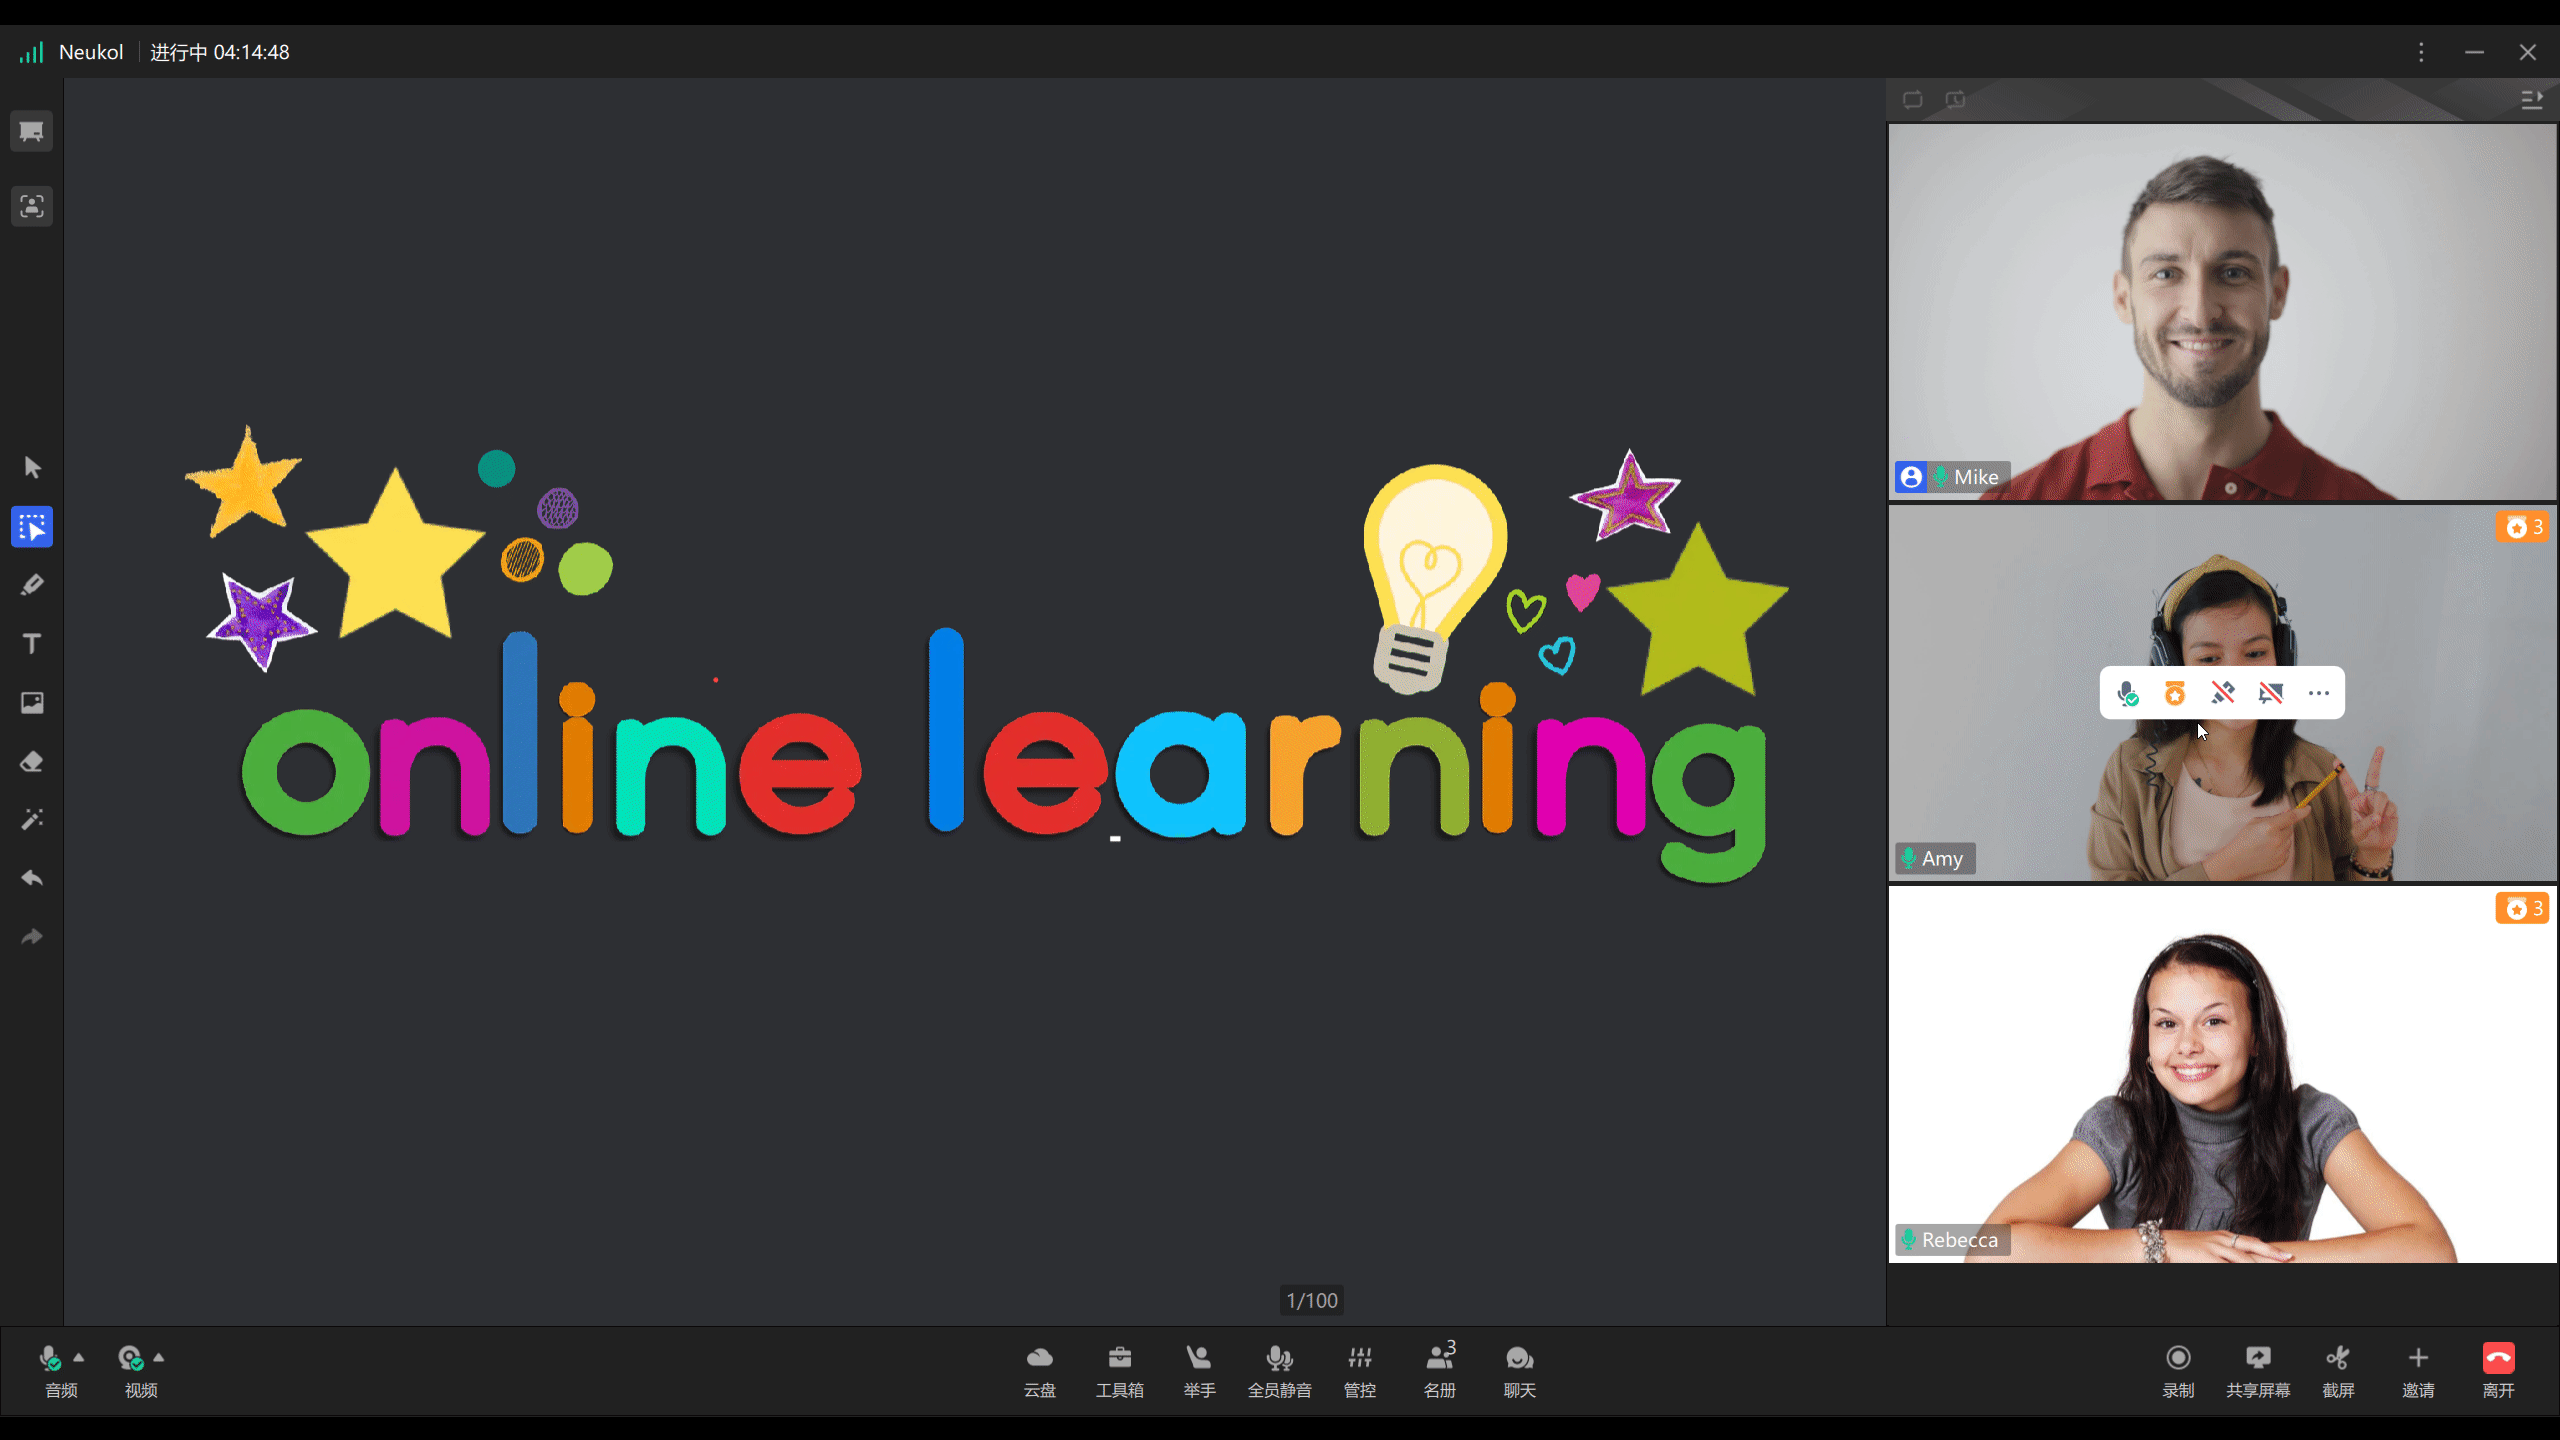Toggle Amy's microphone in popup toolbar

coord(2128,693)
